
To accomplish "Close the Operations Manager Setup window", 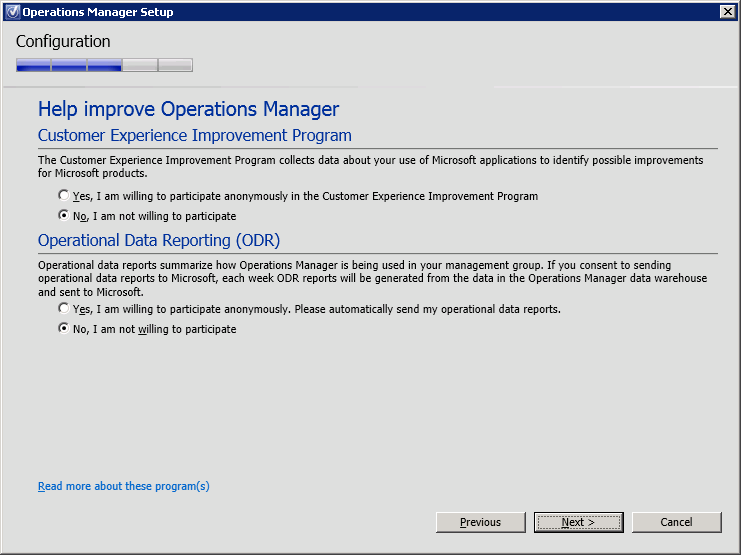I will tap(727, 12).
